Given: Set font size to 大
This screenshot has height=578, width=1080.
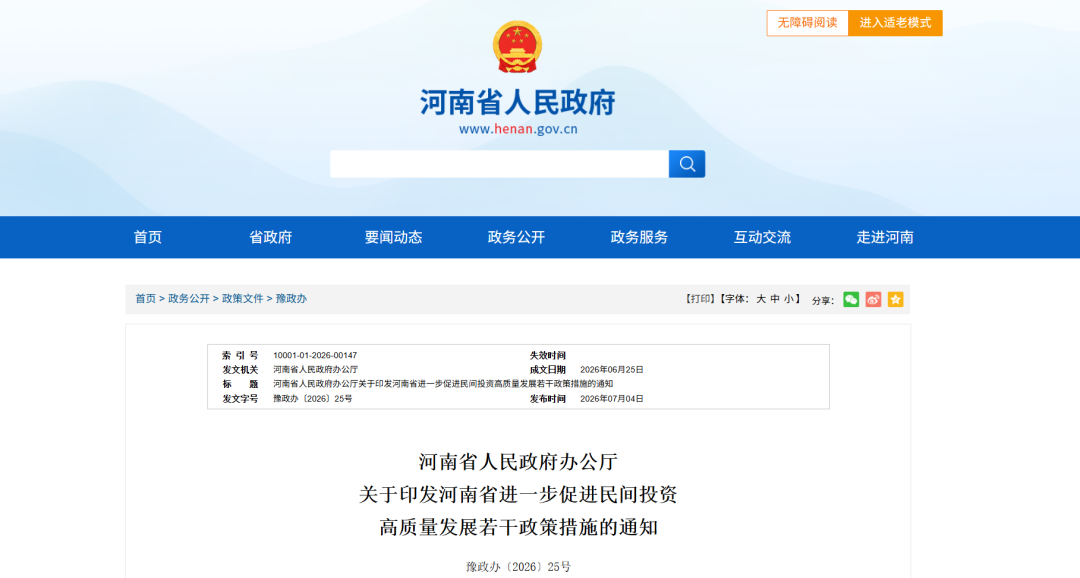Looking at the screenshot, I should click(761, 299).
